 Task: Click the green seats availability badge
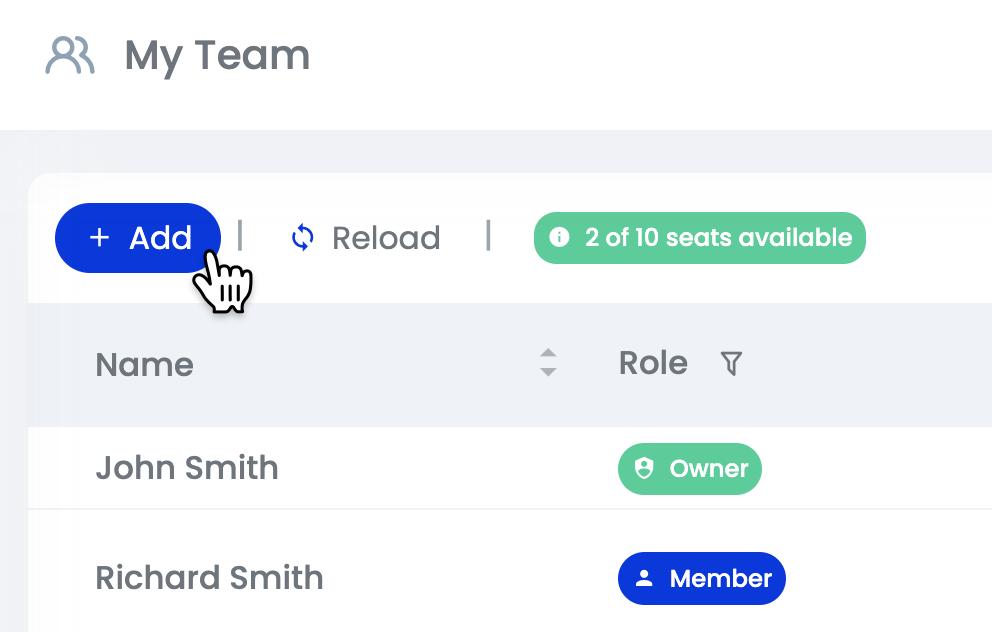pos(699,238)
